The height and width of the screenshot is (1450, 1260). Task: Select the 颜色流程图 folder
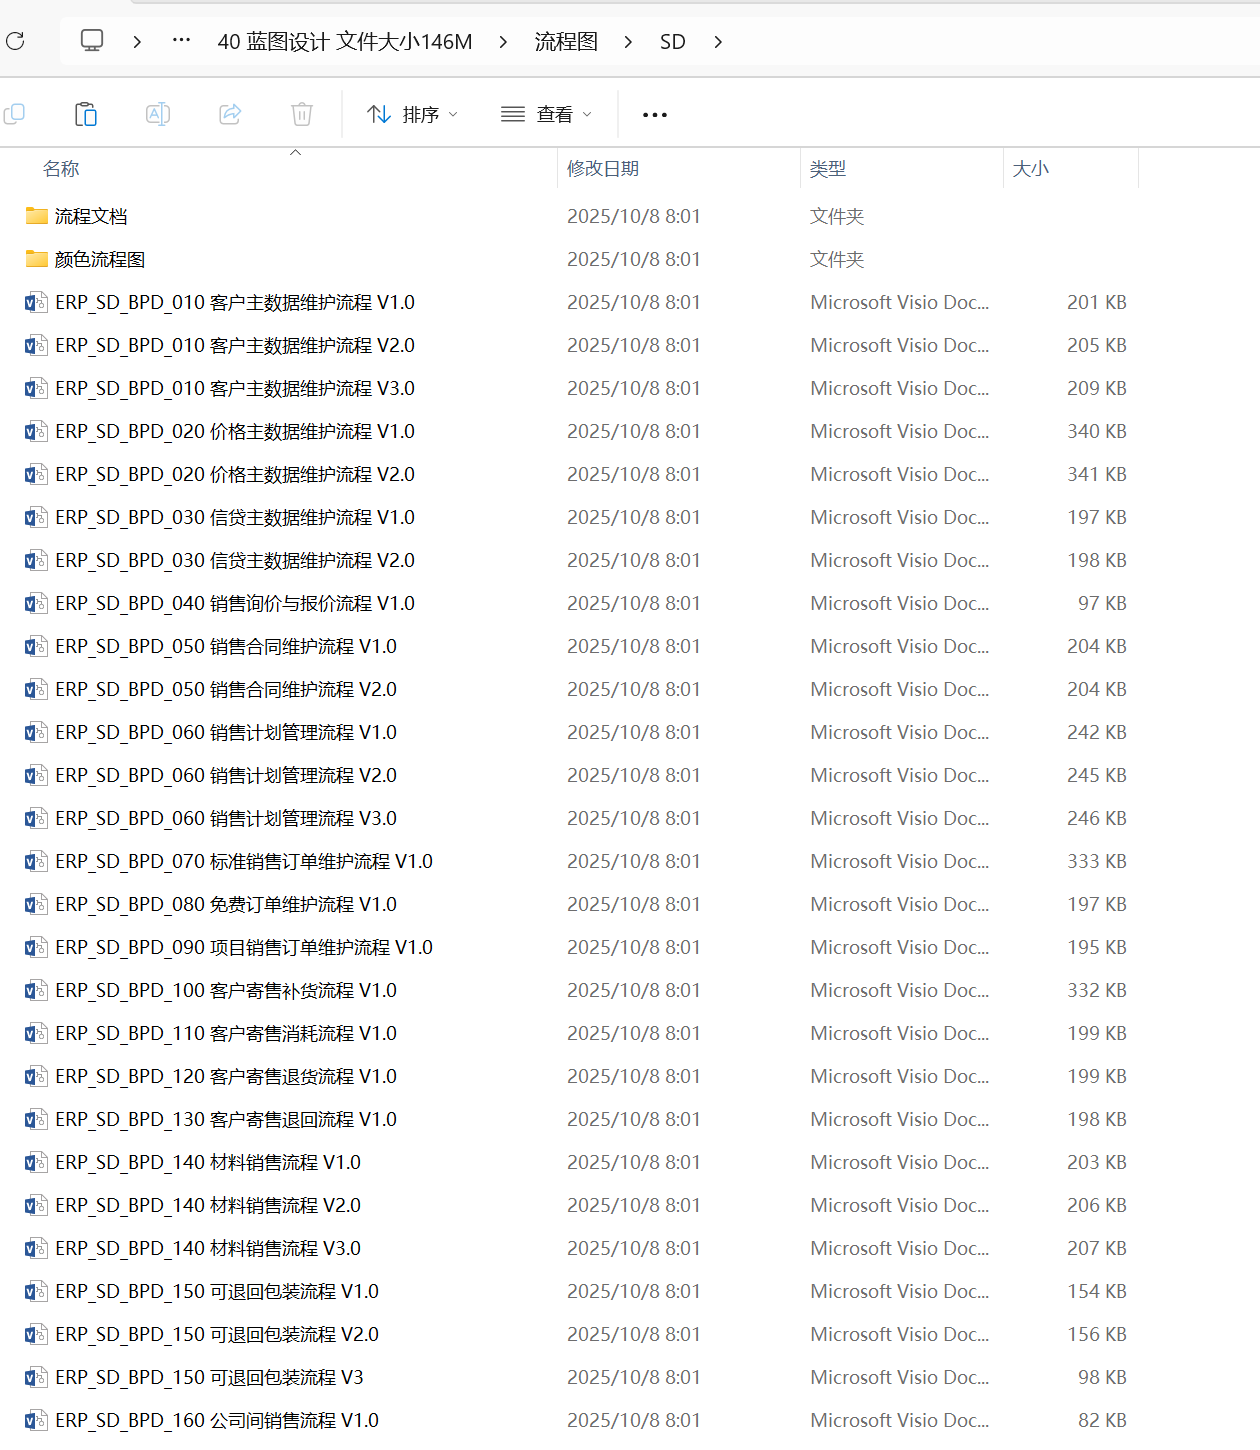100,260
